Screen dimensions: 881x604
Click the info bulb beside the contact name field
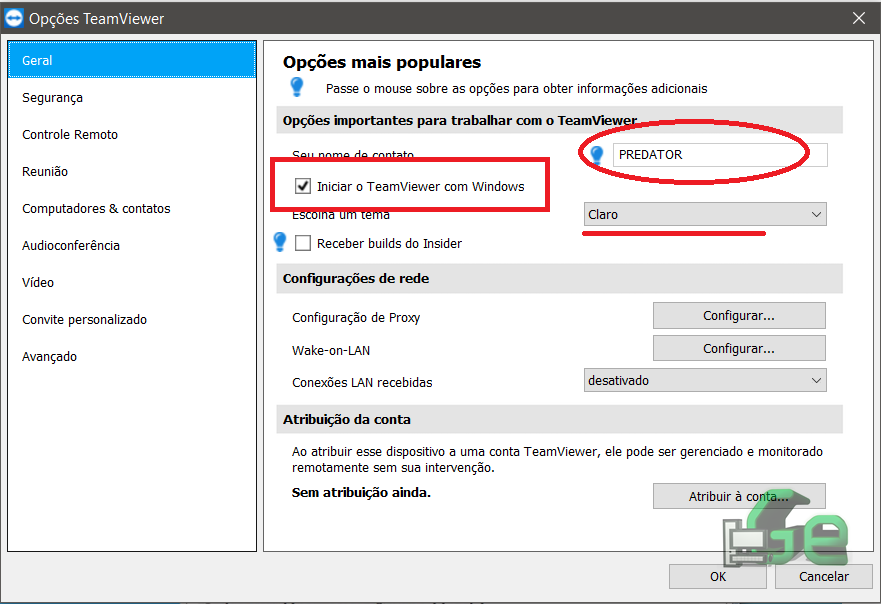597,155
